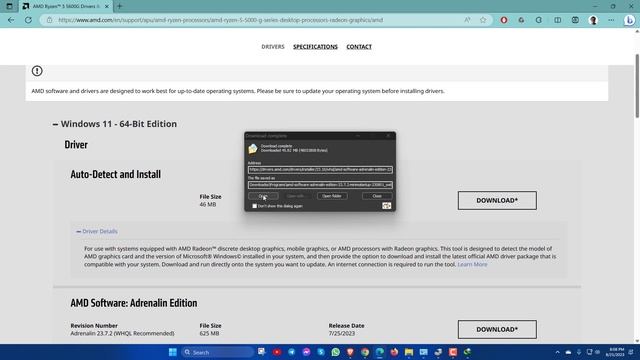Open Telegram from the taskbar
The height and width of the screenshot is (360, 640).
tap(291, 352)
